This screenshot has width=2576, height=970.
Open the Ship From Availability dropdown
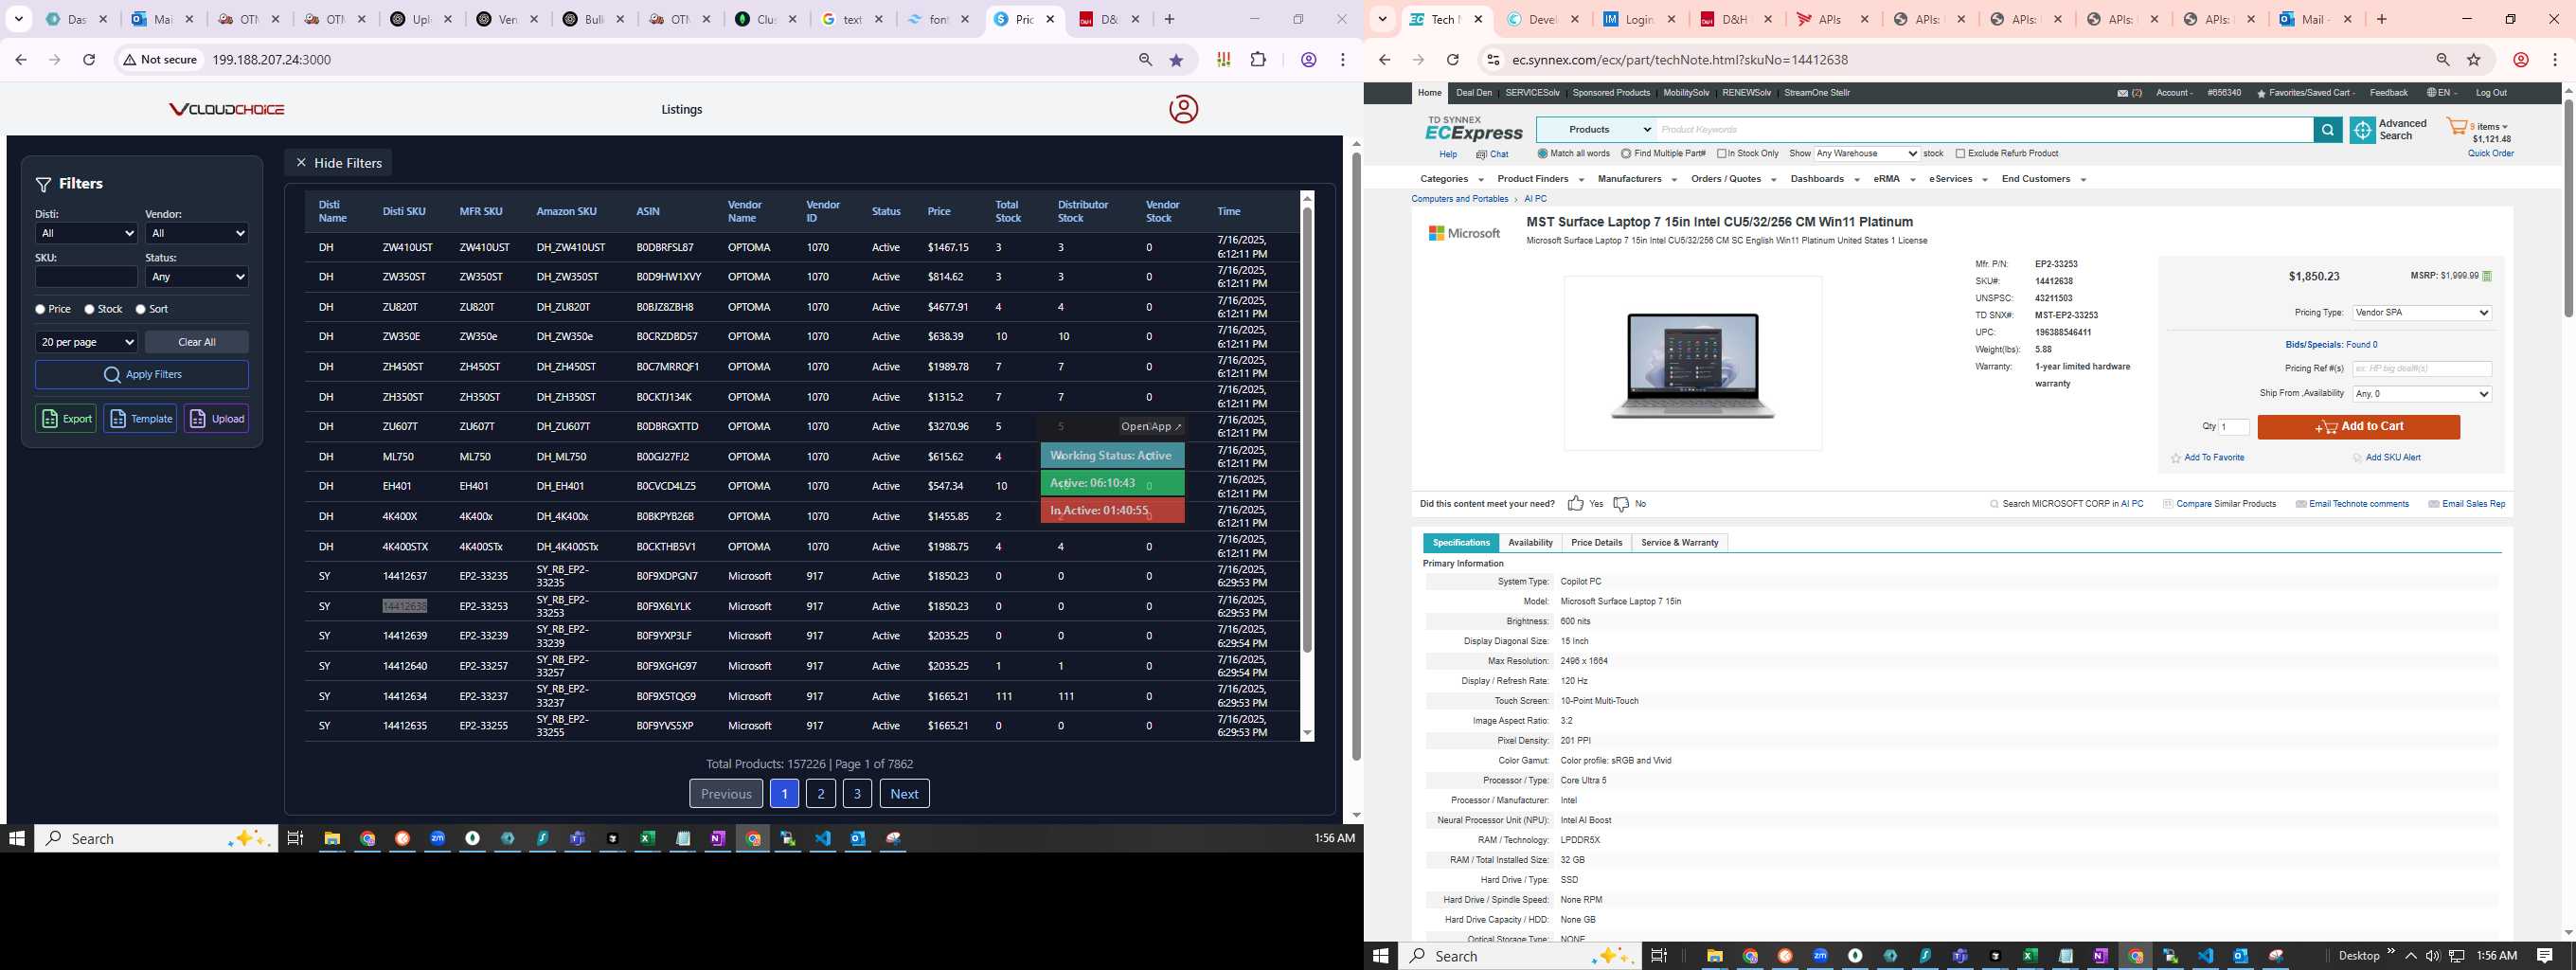[x=2421, y=394]
